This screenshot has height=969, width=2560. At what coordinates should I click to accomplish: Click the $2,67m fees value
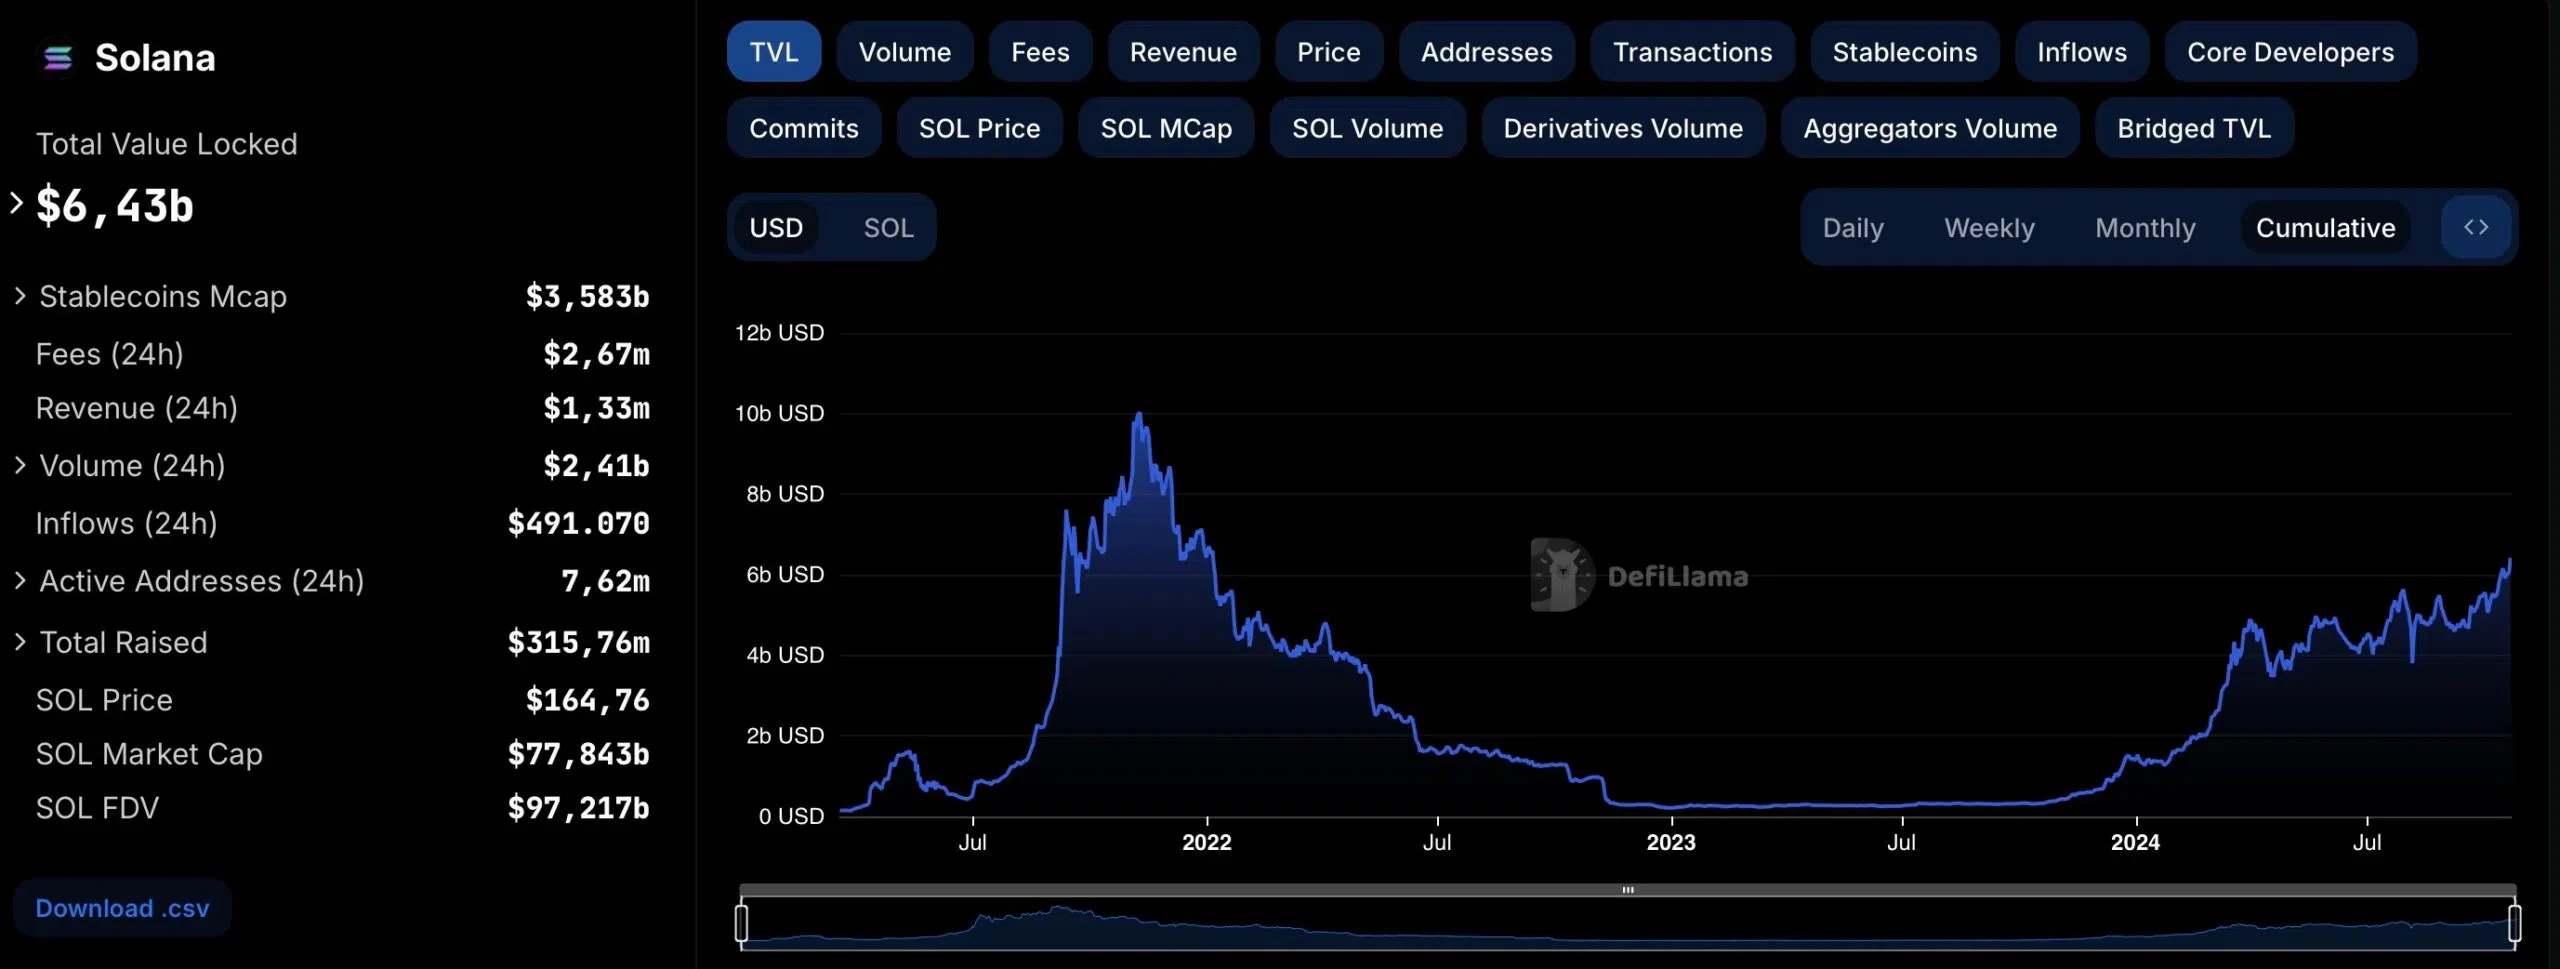click(x=597, y=354)
